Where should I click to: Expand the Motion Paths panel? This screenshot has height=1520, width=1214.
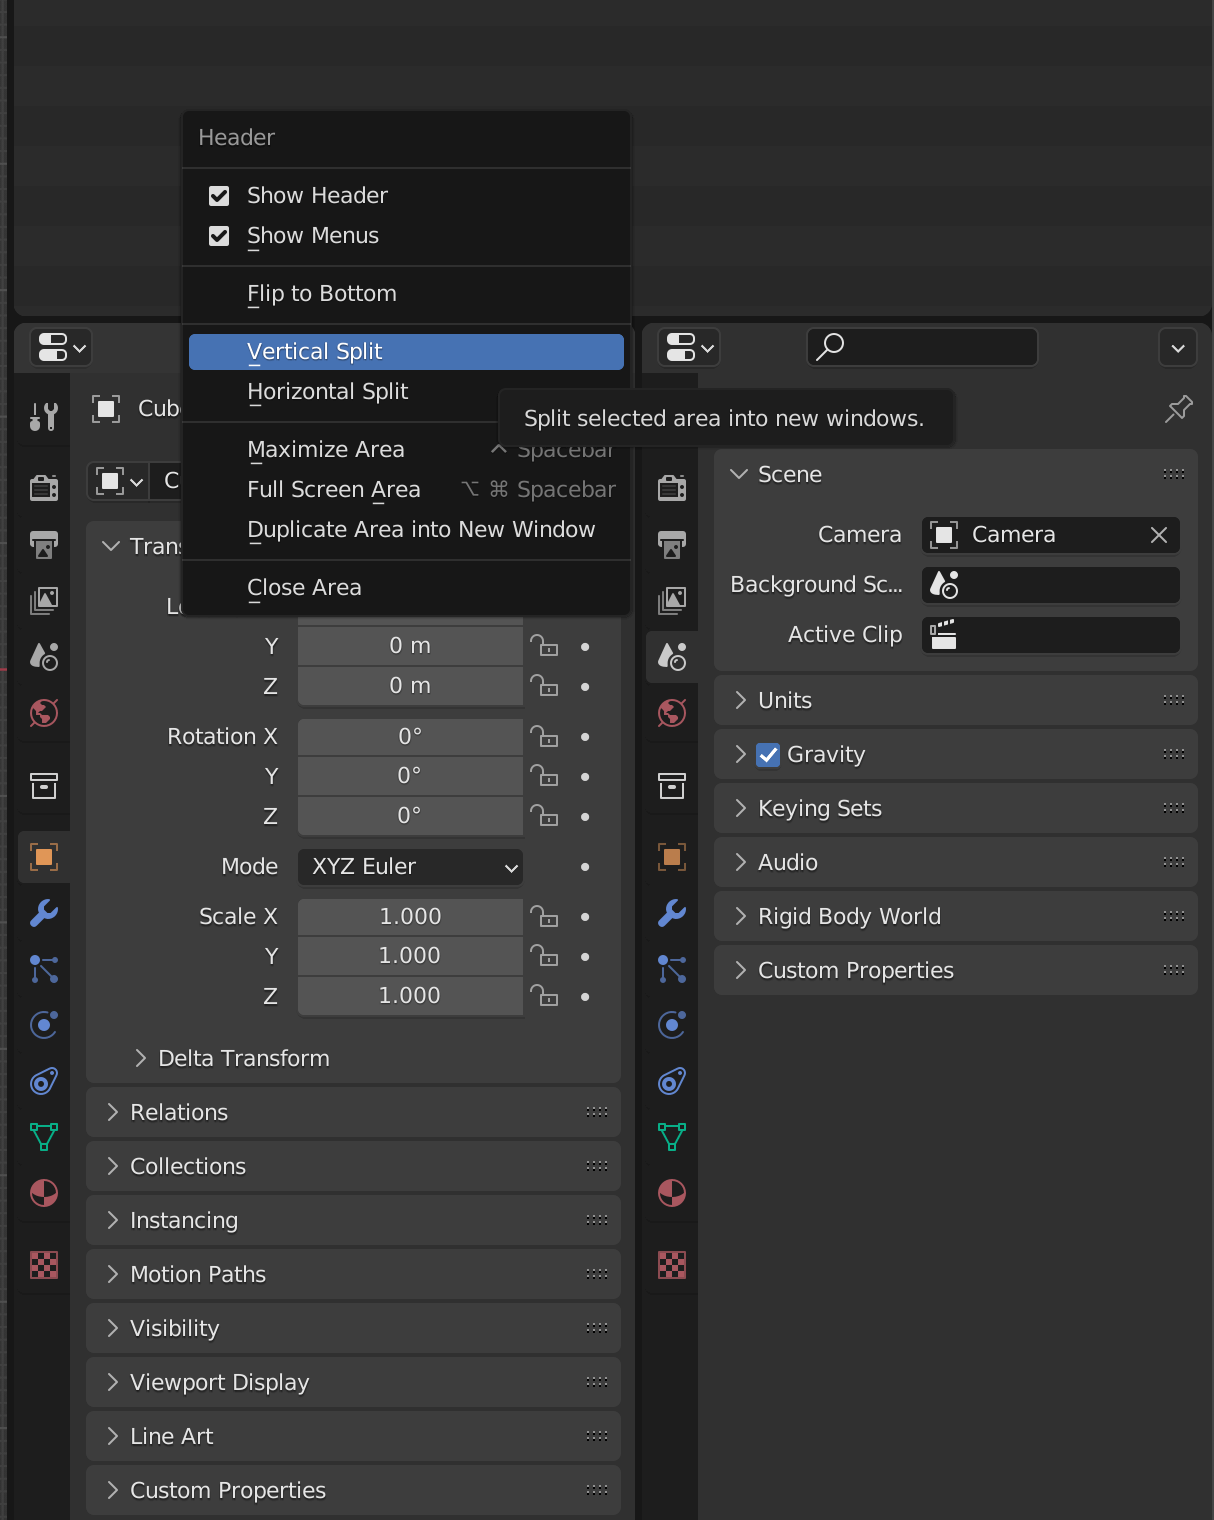[x=353, y=1275]
